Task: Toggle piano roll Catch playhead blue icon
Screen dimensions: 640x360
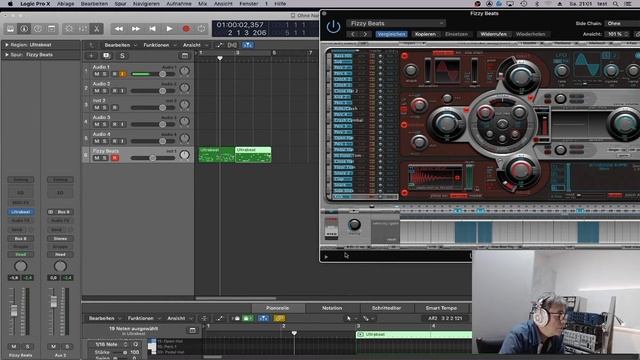Action: 263,318
